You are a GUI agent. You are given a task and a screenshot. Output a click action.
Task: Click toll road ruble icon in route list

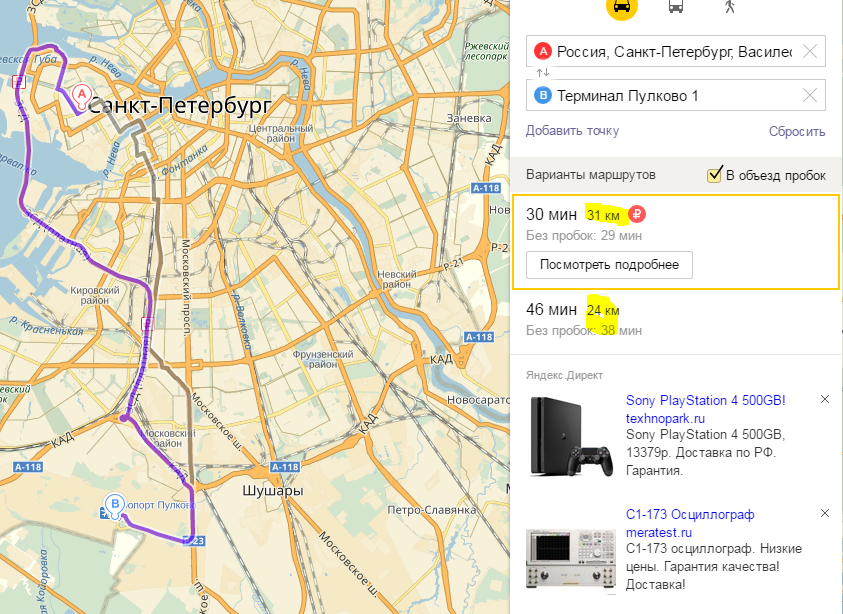637,215
